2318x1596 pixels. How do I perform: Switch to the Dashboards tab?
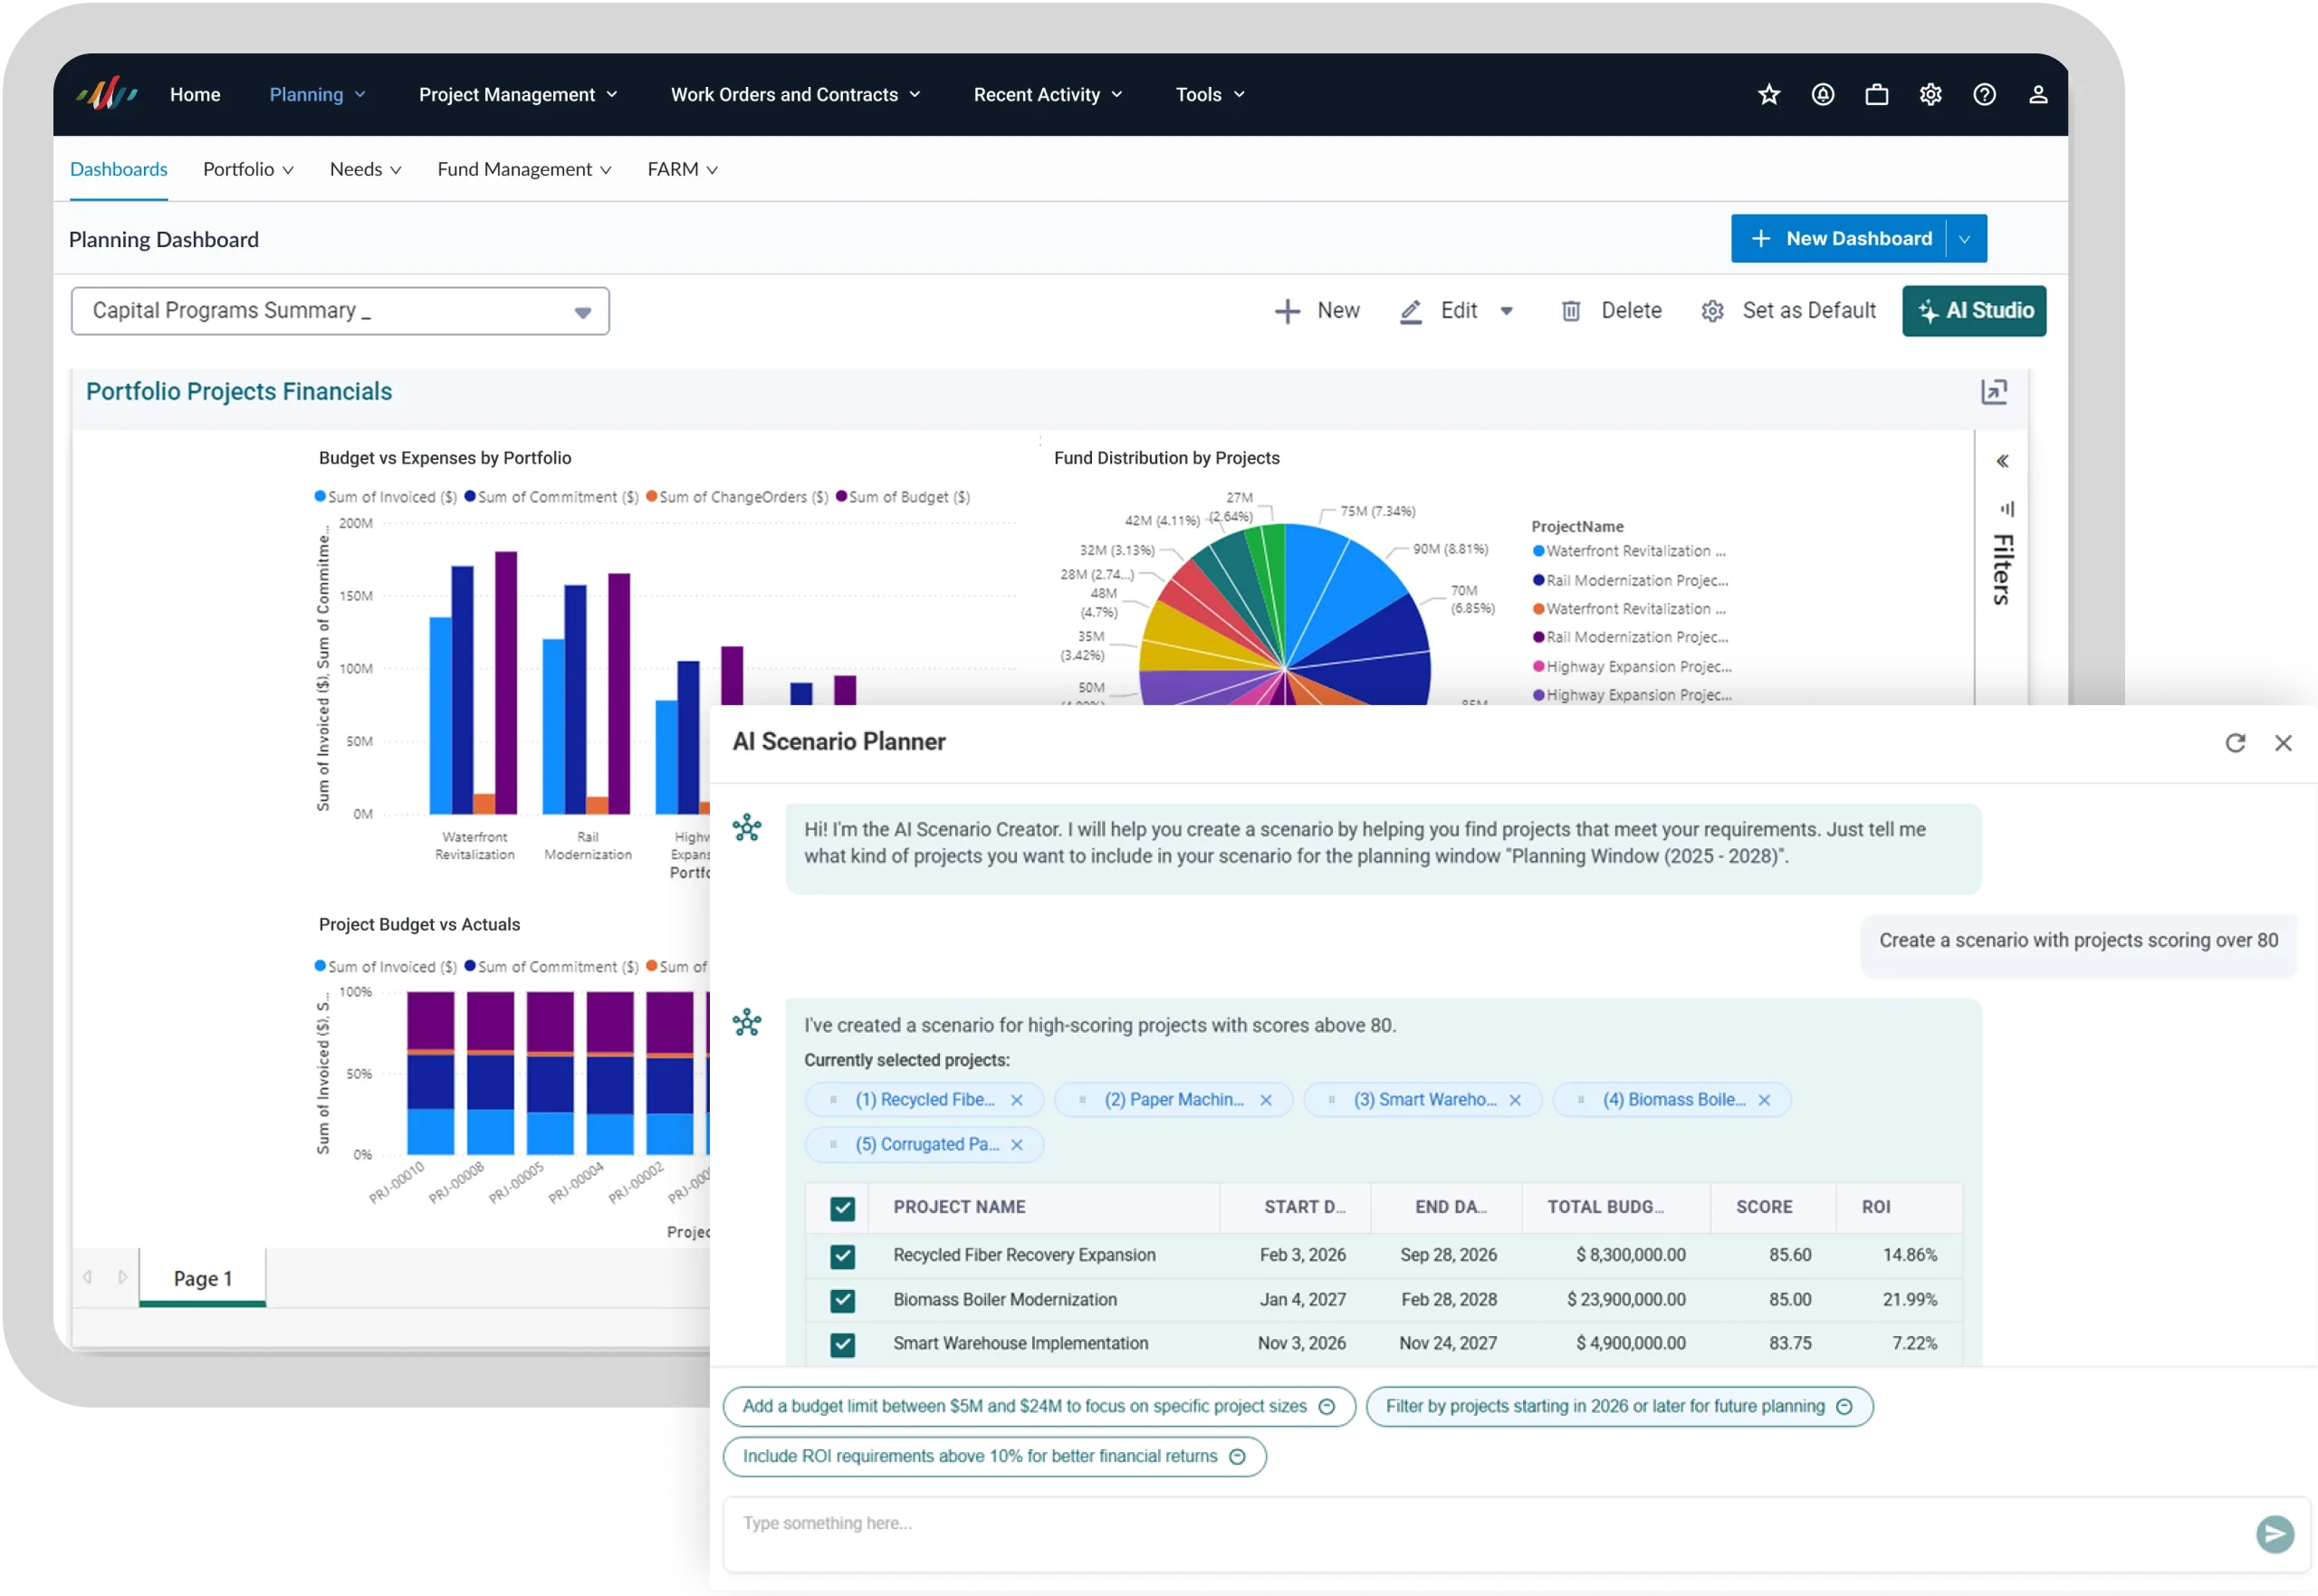(x=118, y=169)
